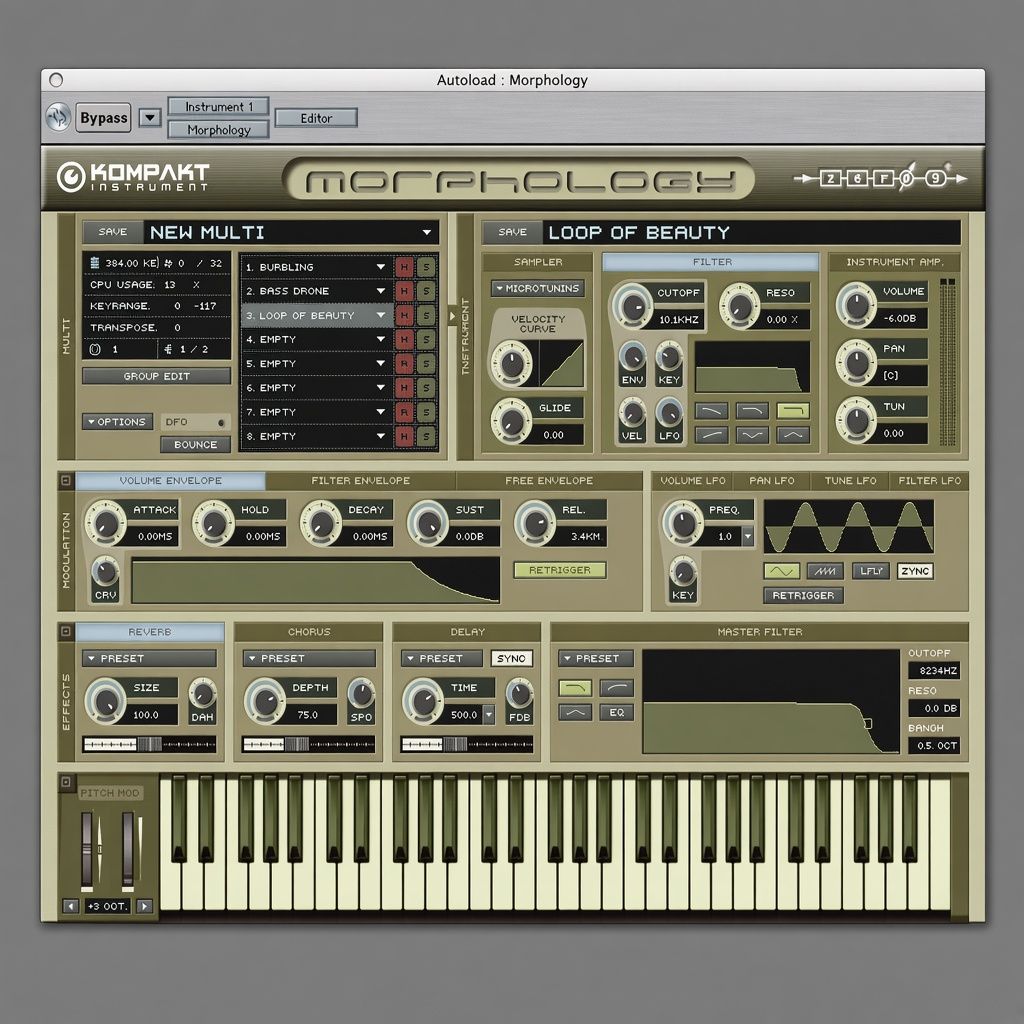Click the round power icon beside Bypass
The image size is (1024, 1024).
click(58, 118)
